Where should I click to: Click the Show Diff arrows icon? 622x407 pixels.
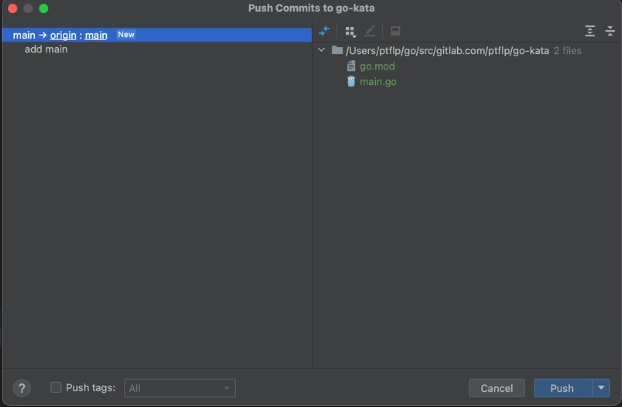pyautogui.click(x=324, y=31)
